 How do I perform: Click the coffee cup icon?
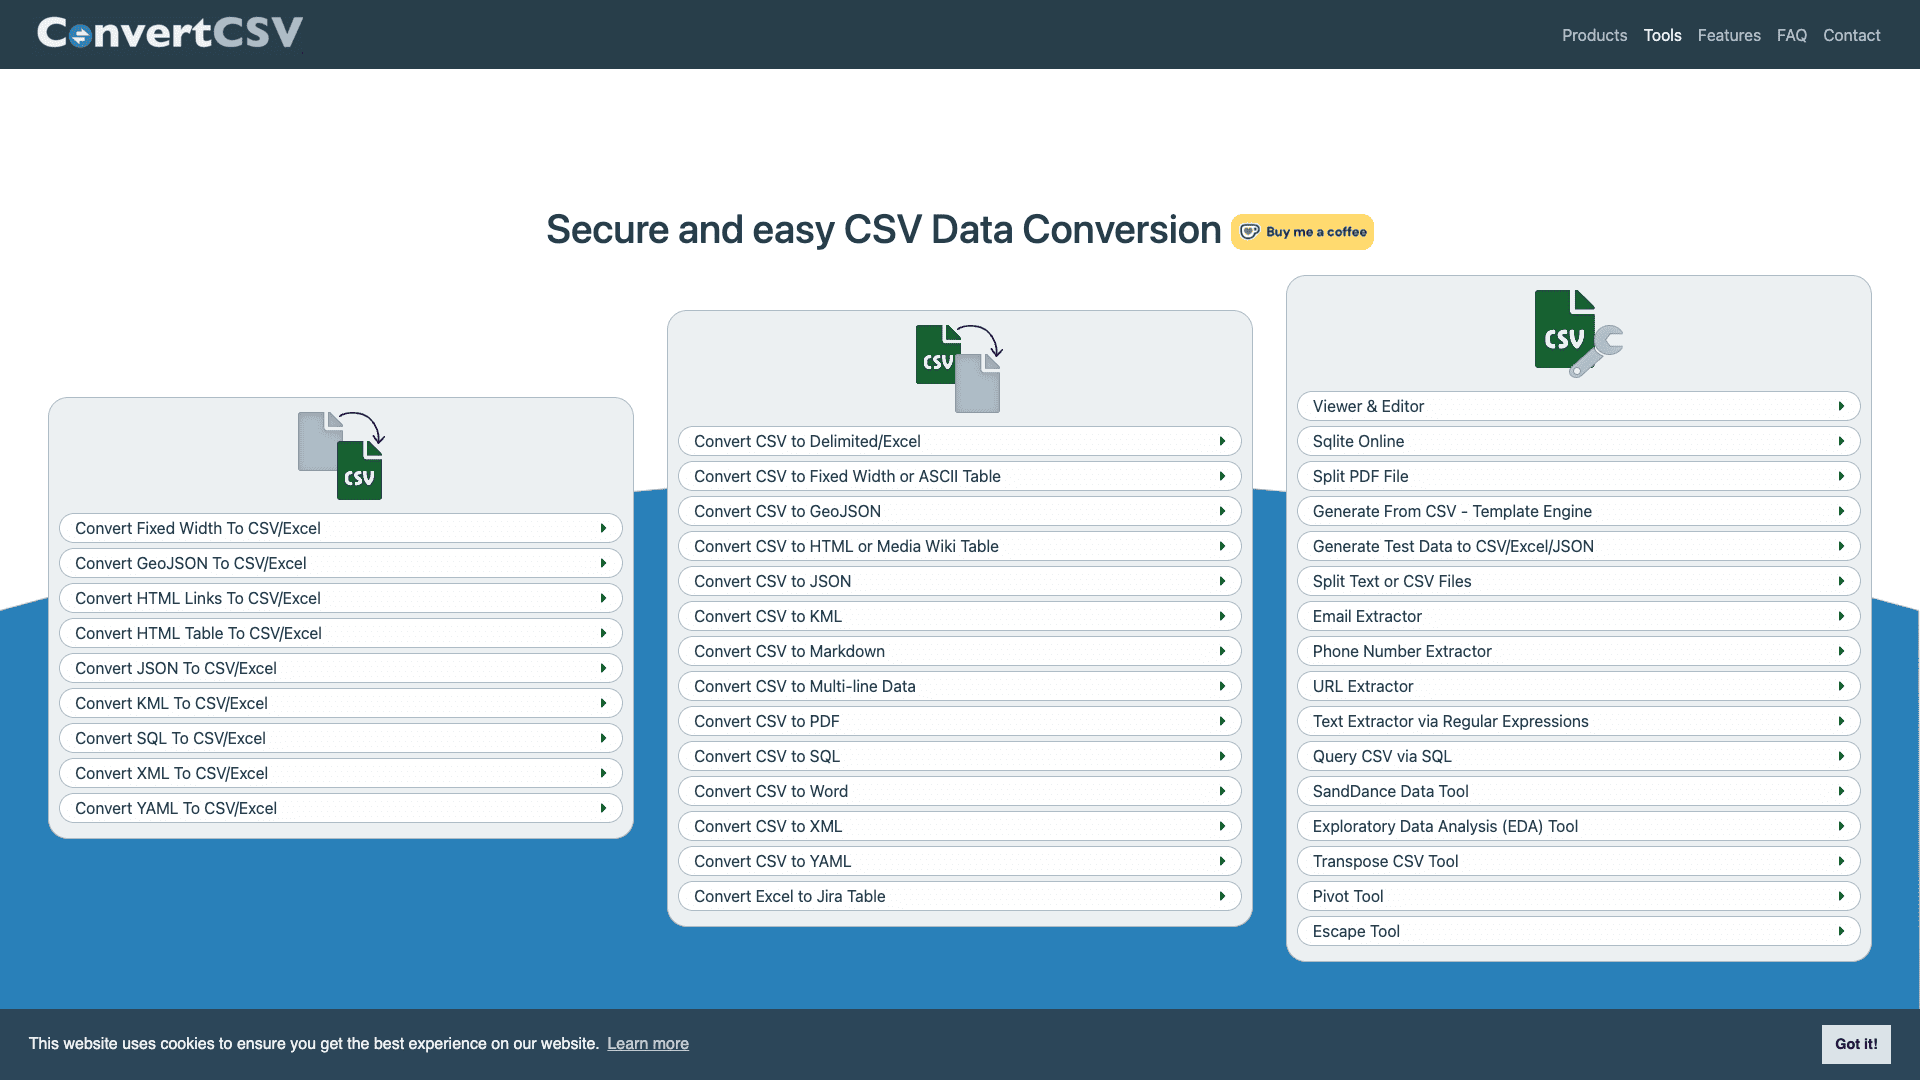(x=1250, y=232)
